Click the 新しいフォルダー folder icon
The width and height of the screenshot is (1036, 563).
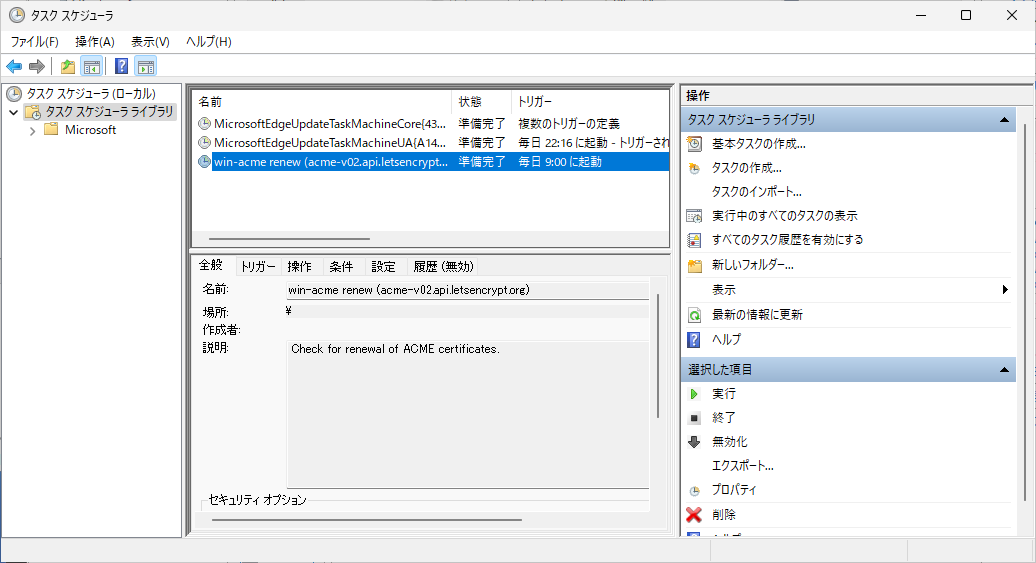pyautogui.click(x=694, y=266)
